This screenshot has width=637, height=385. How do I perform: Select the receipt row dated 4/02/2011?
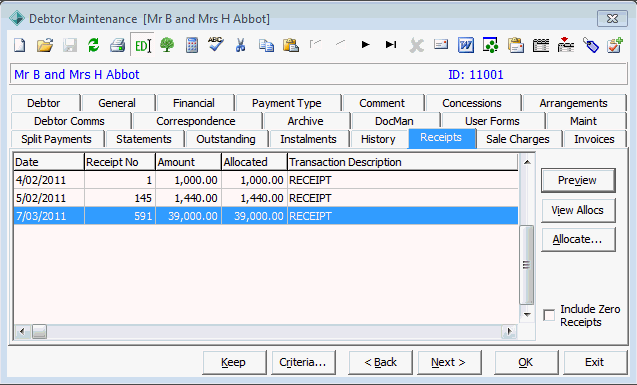pyautogui.click(x=266, y=180)
